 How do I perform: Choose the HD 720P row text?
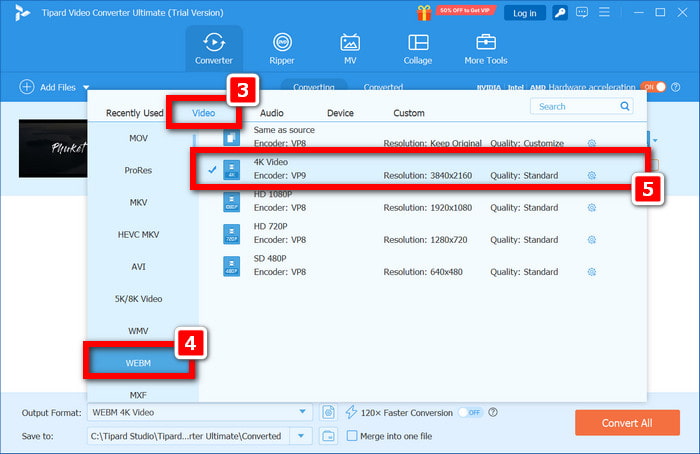click(271, 226)
